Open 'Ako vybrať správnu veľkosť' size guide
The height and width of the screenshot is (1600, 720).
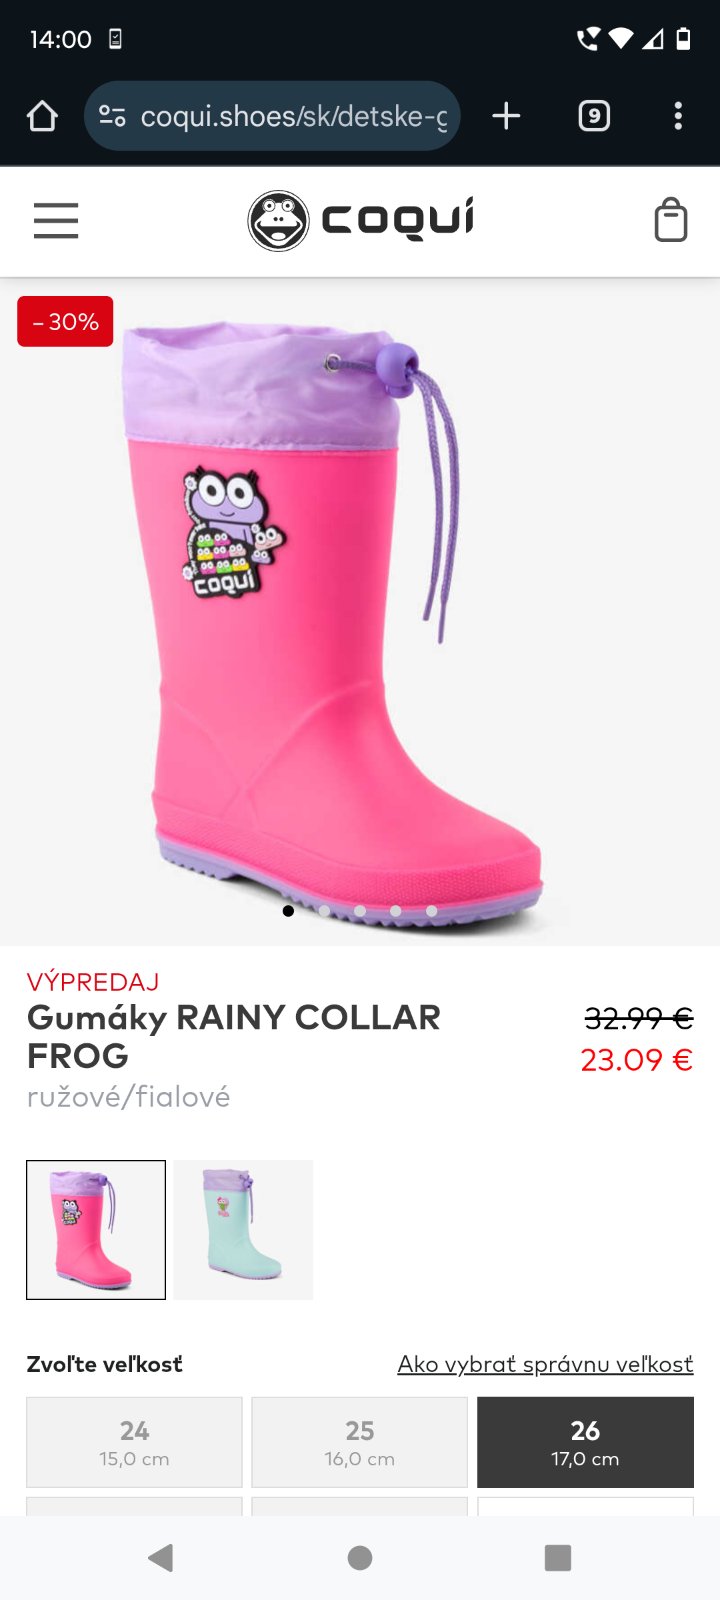coord(545,1364)
